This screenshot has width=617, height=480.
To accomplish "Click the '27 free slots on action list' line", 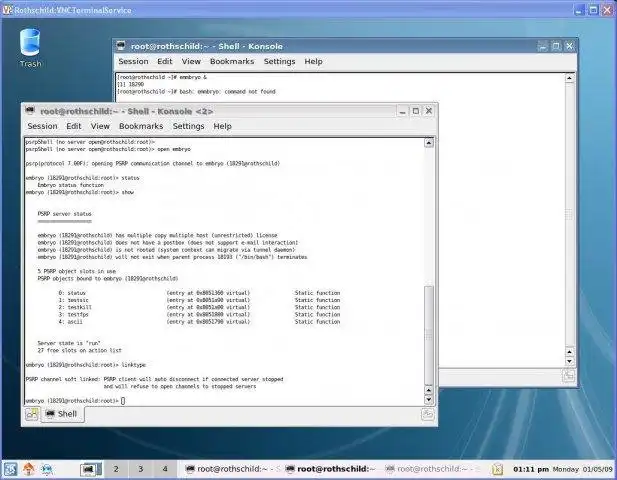I will pyautogui.click(x=79, y=351).
